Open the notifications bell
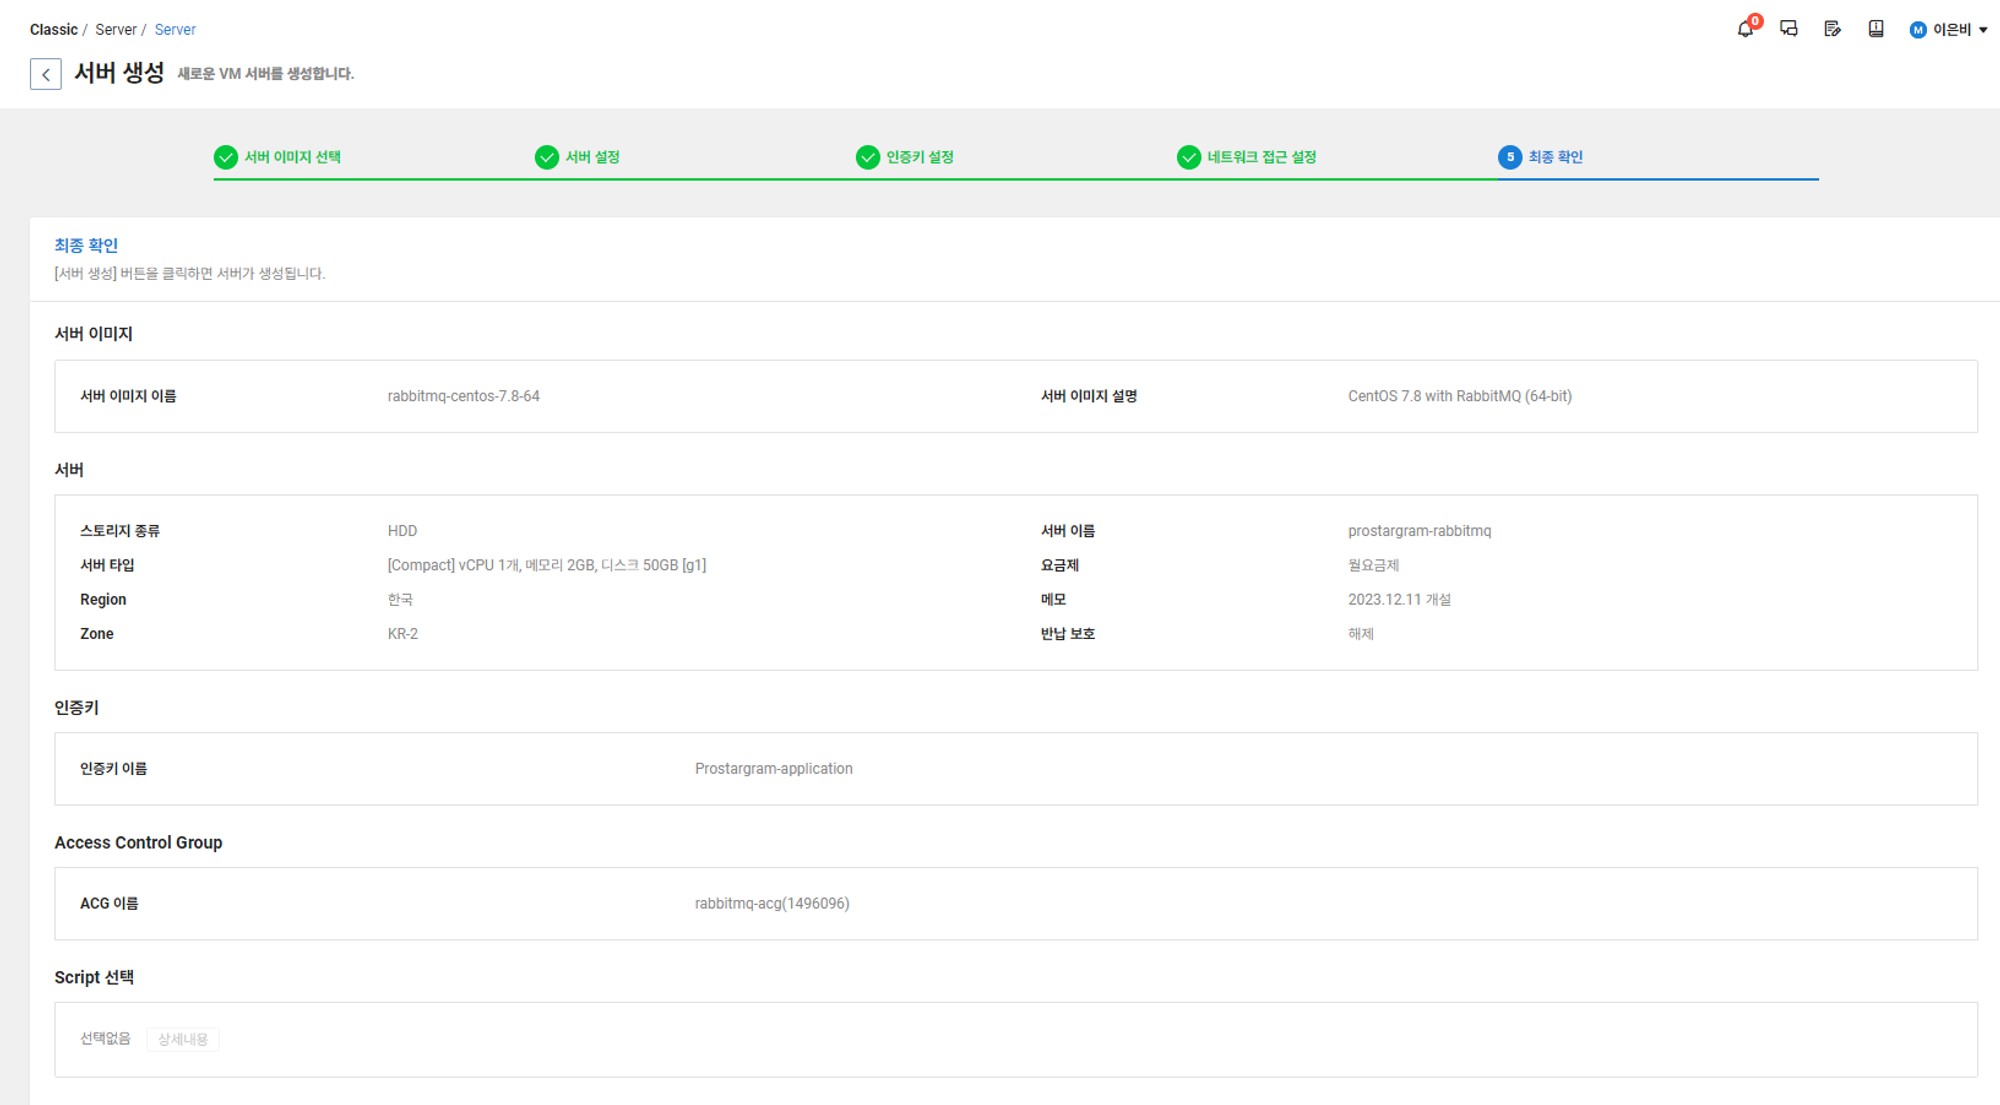Image resolution: width=2000 pixels, height=1105 pixels. tap(1744, 30)
